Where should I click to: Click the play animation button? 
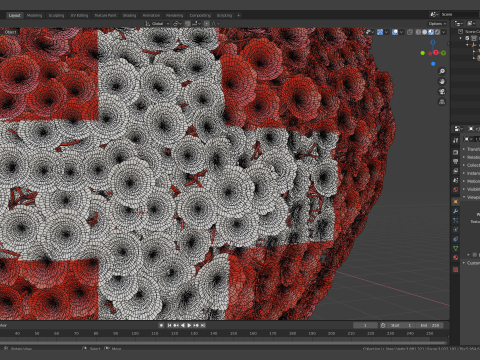189,325
